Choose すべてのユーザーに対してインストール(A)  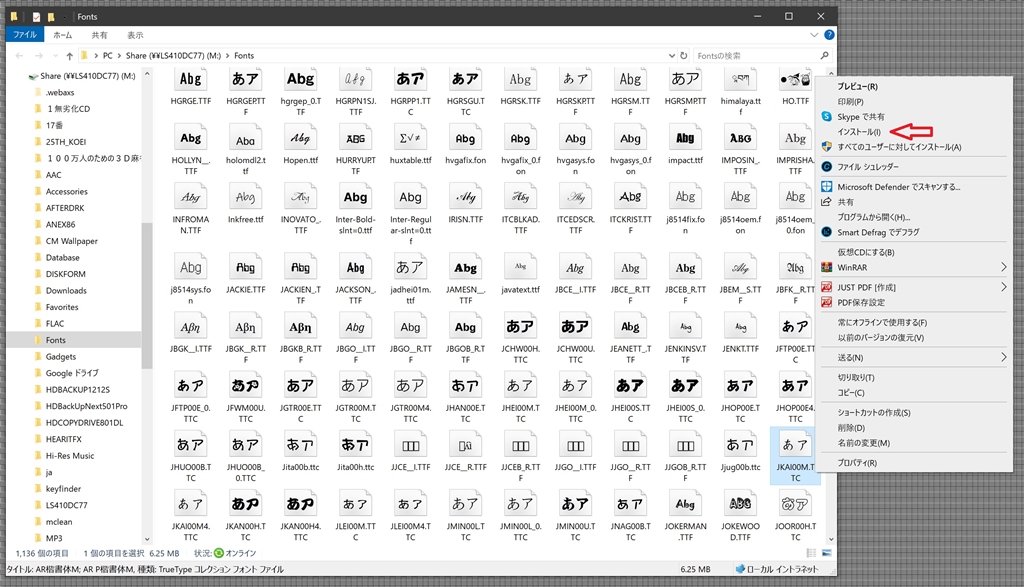pos(899,147)
